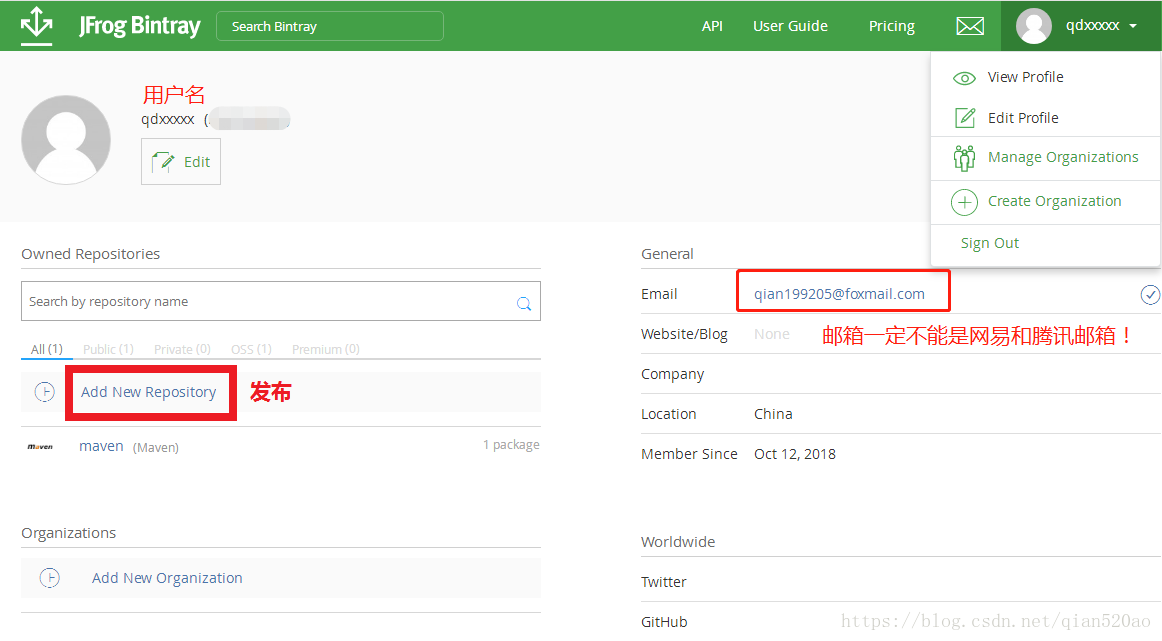This screenshot has height=641, width=1162.
Task: Click the user avatar in the header
Action: 1033,26
